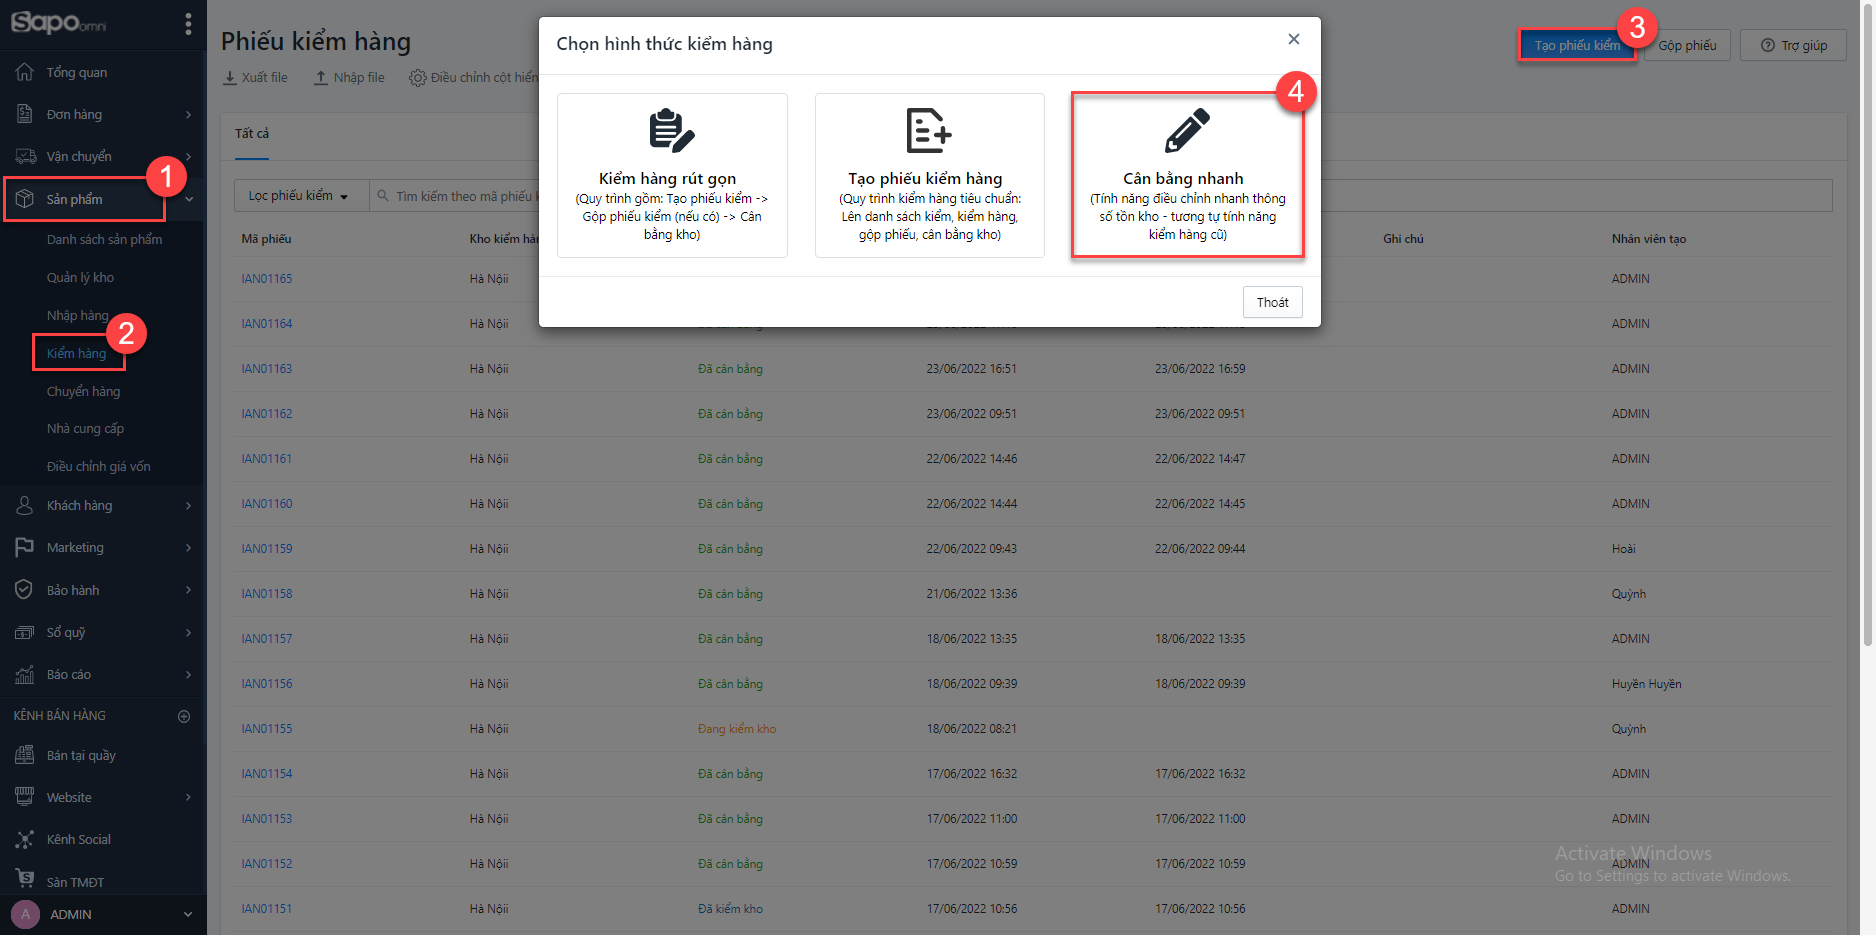Open inventory slip IAN01151
Viewport: 1876px width, 935px height.
(x=266, y=909)
